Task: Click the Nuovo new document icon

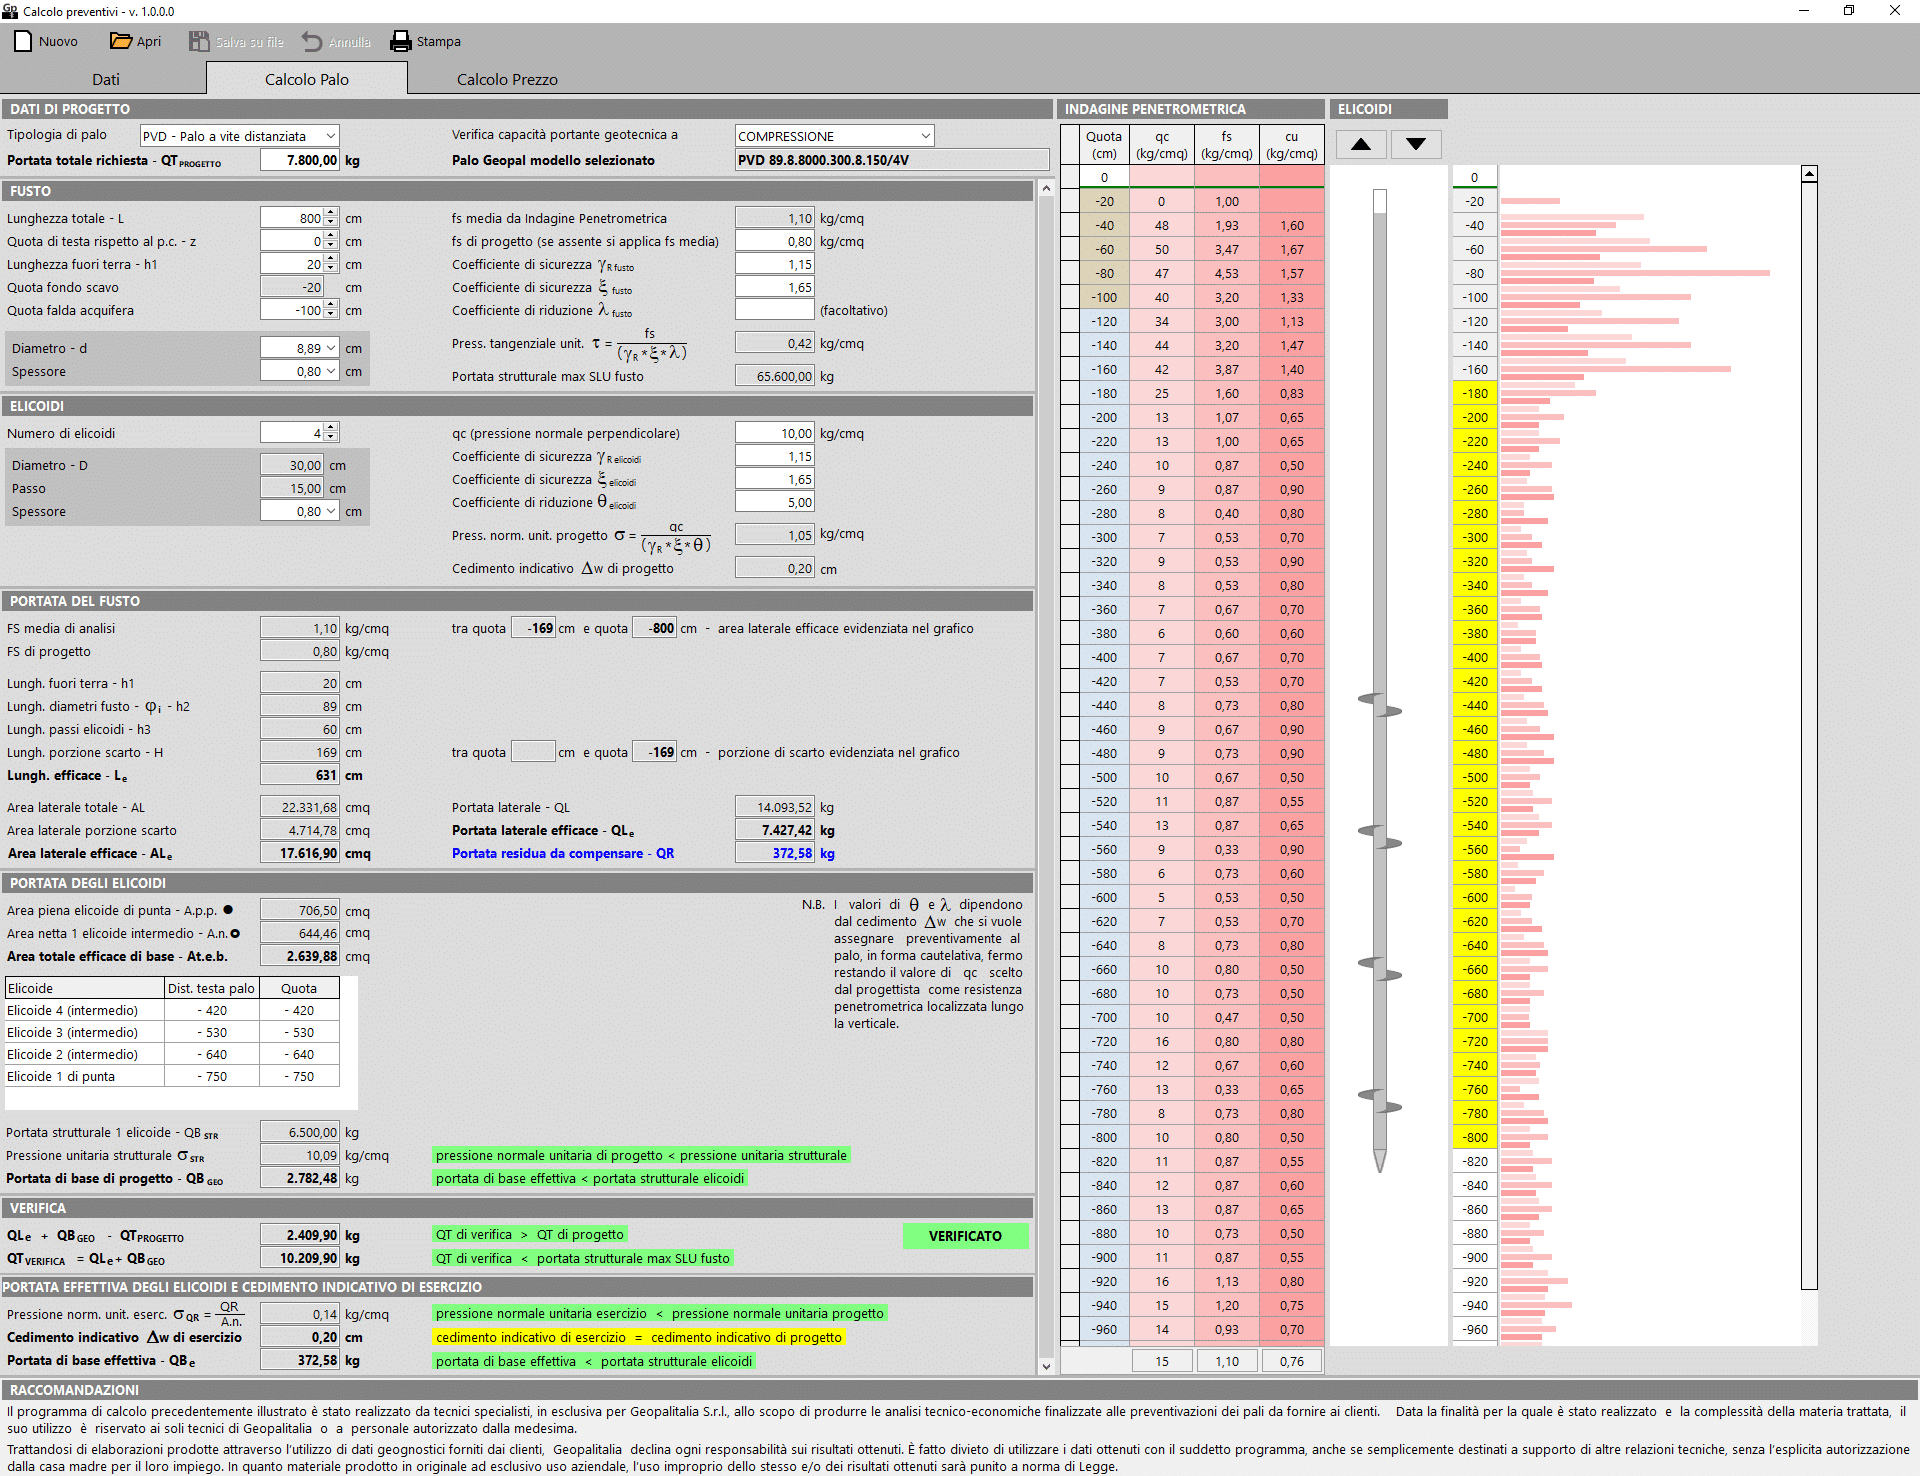Action: tap(23, 41)
